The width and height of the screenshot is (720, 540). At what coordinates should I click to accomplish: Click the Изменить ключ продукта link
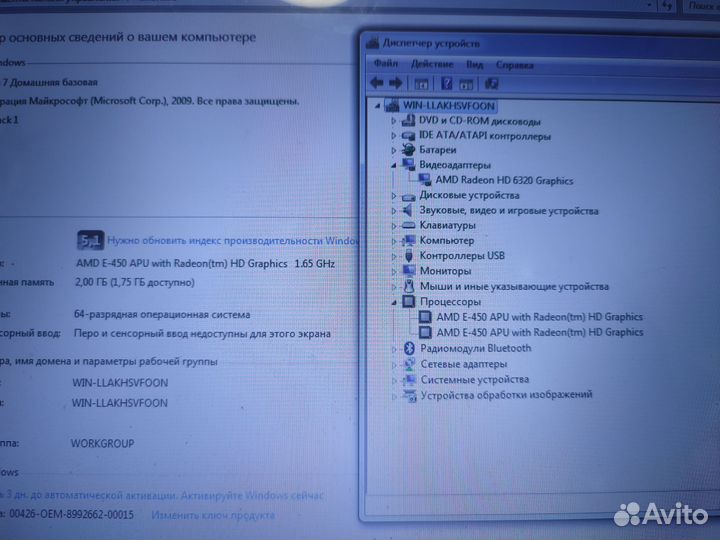pos(213,515)
